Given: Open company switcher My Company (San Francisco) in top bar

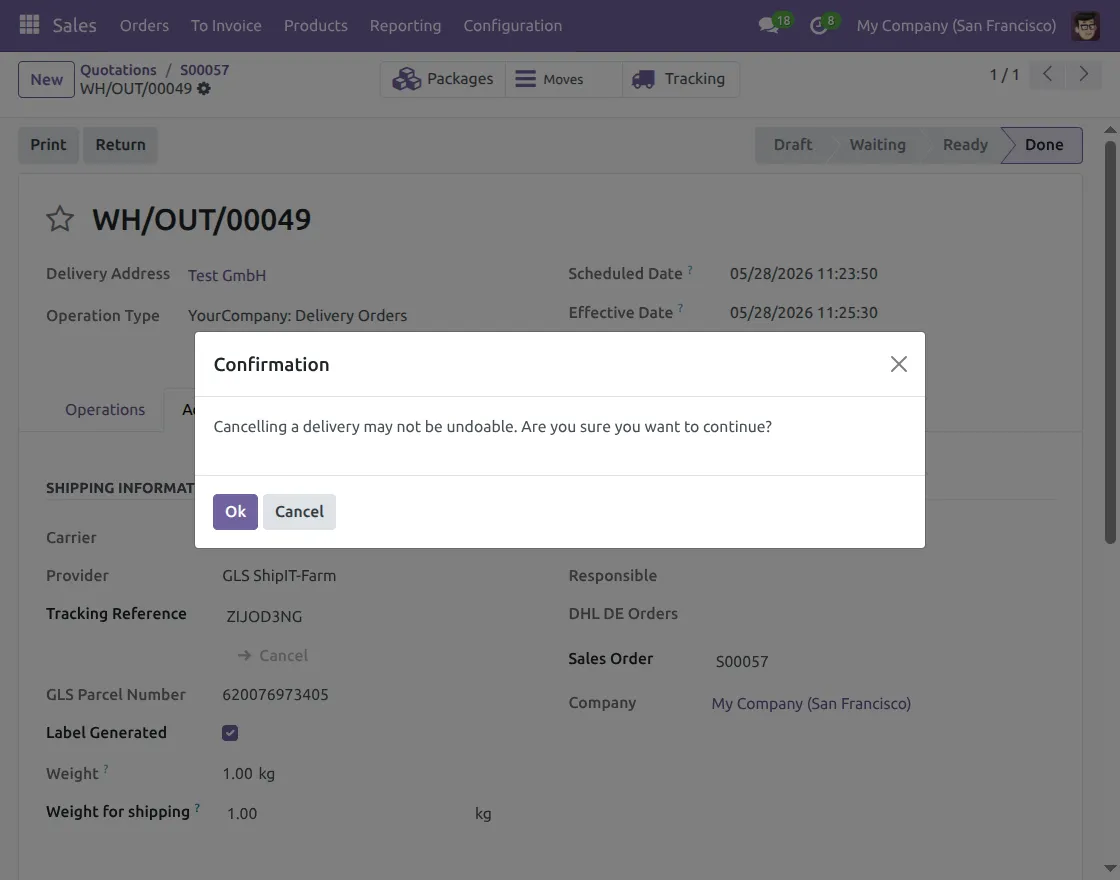Looking at the screenshot, I should (956, 26).
